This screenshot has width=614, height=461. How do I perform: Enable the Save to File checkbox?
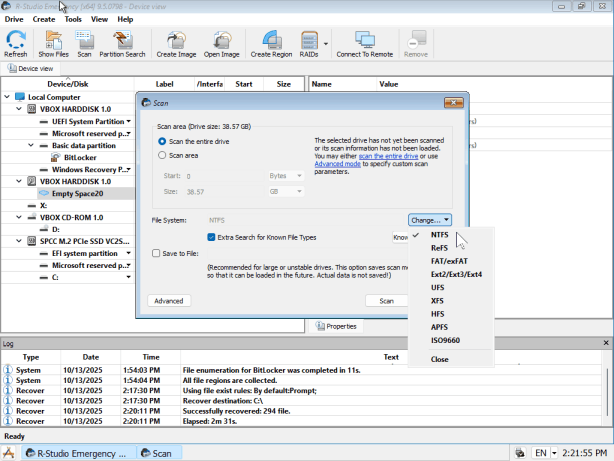click(157, 254)
